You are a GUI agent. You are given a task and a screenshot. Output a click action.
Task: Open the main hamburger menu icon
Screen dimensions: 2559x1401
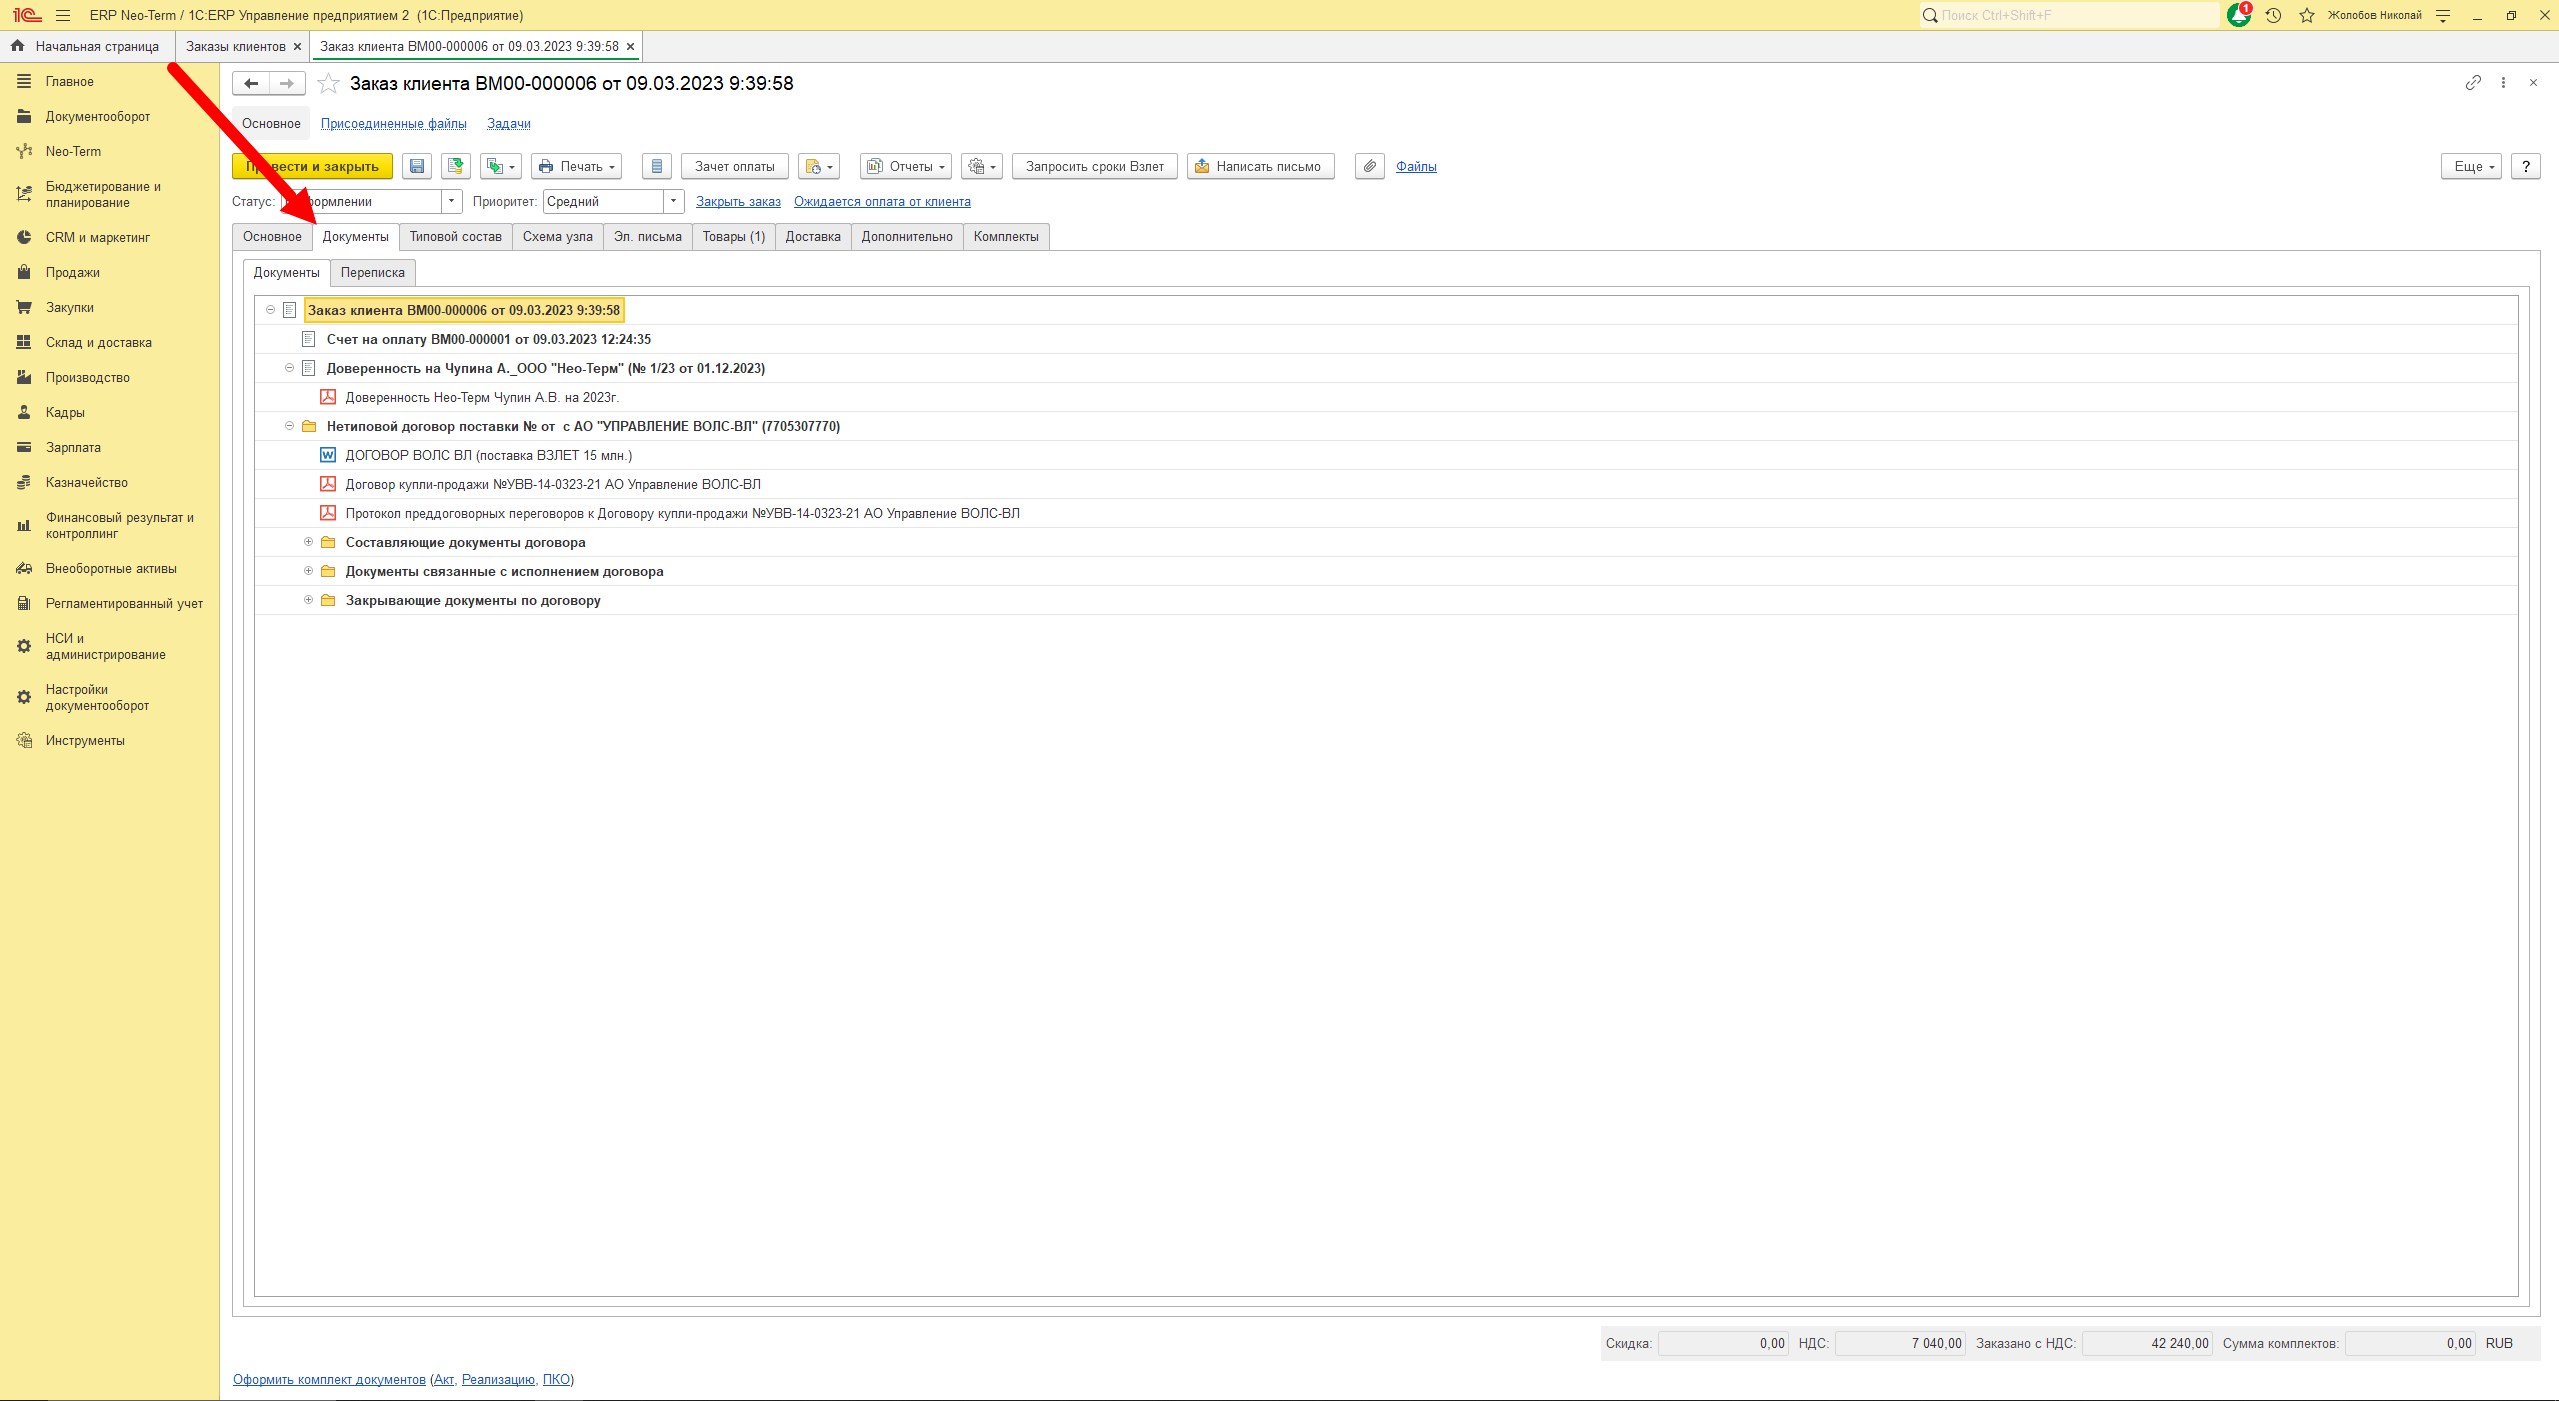click(63, 15)
